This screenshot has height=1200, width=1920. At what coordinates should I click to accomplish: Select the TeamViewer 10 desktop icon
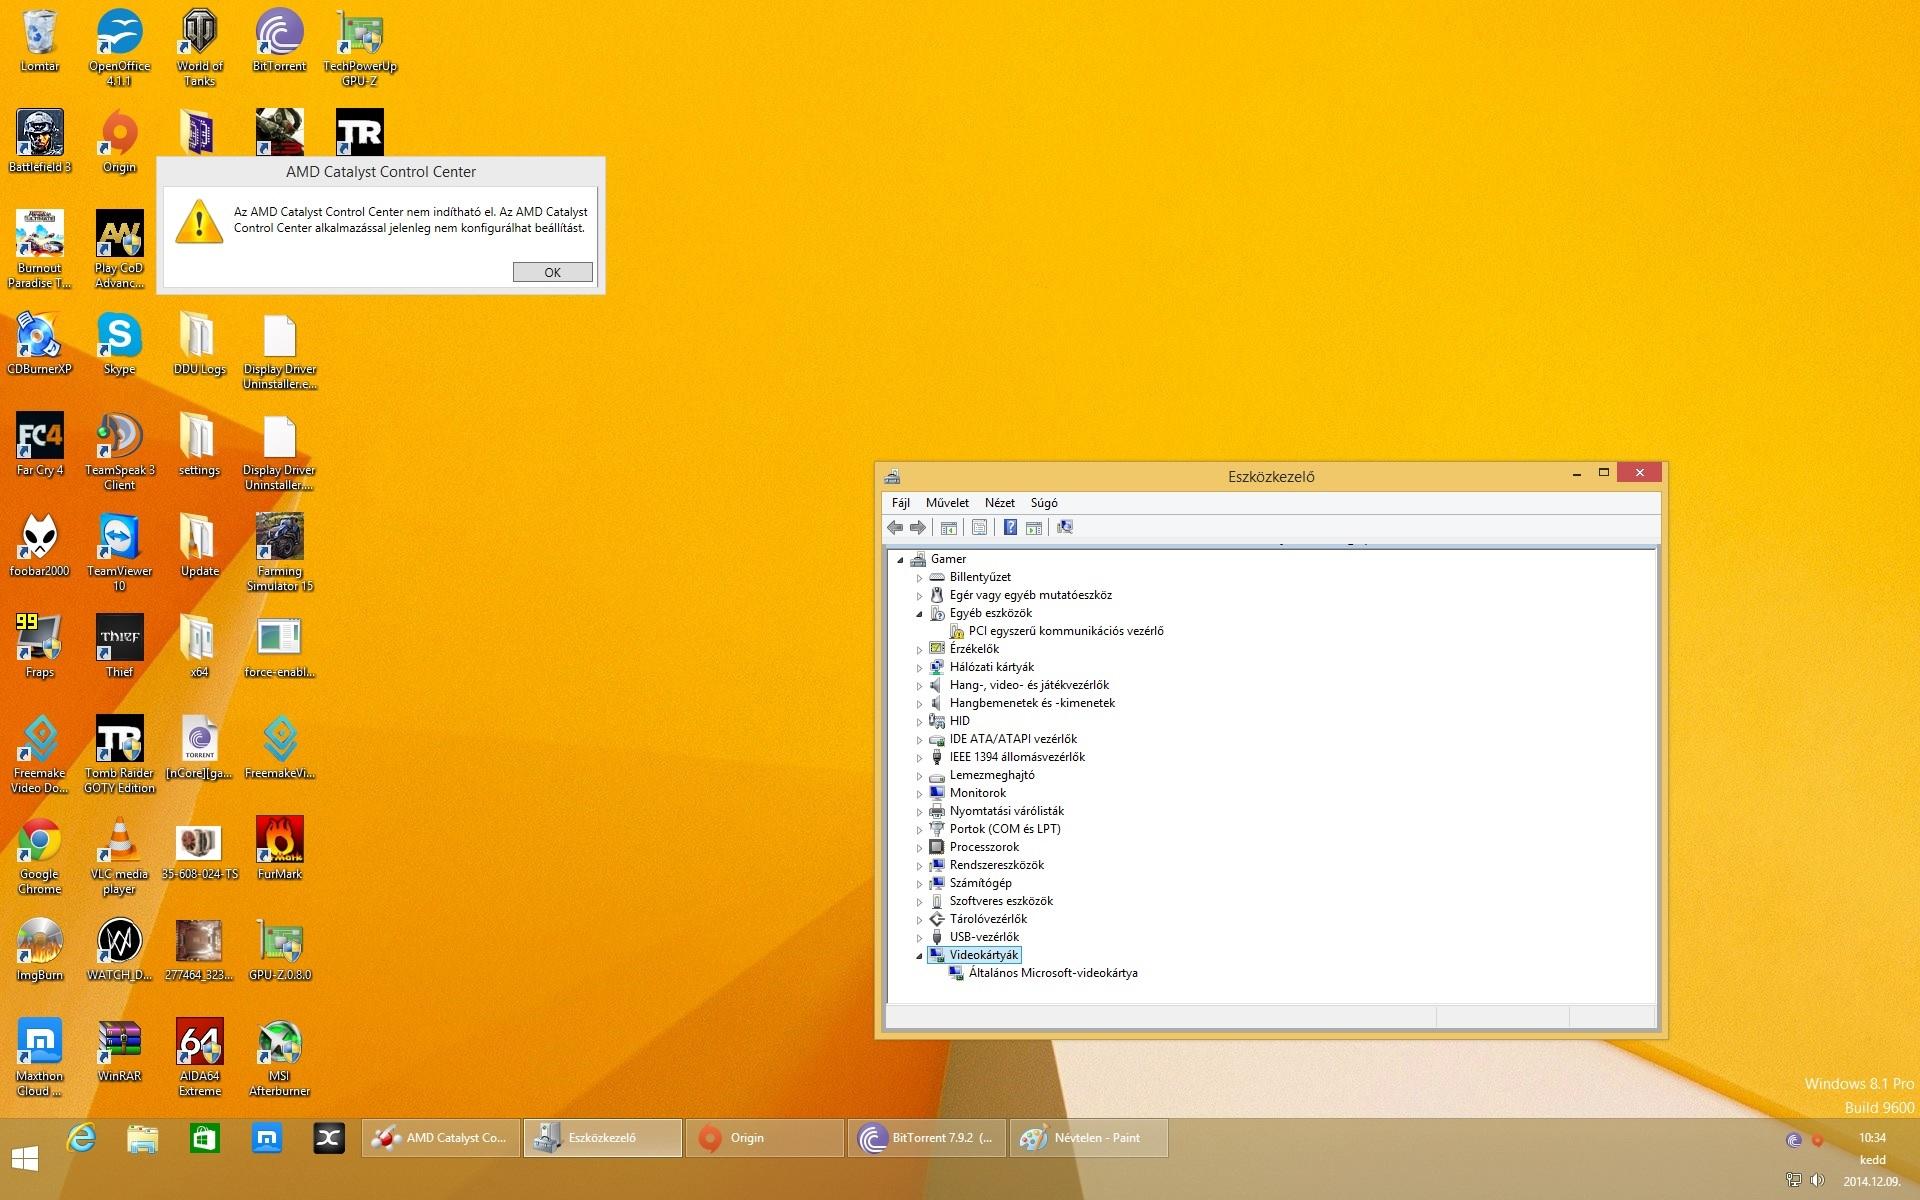[x=120, y=552]
